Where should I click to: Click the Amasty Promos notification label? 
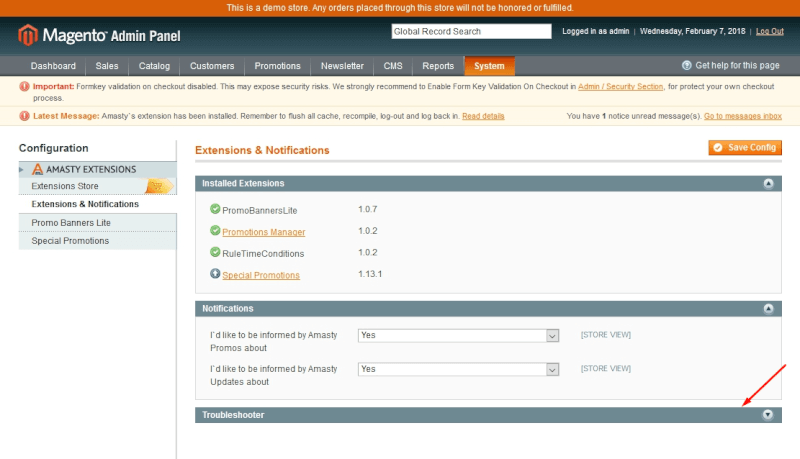[273, 341]
